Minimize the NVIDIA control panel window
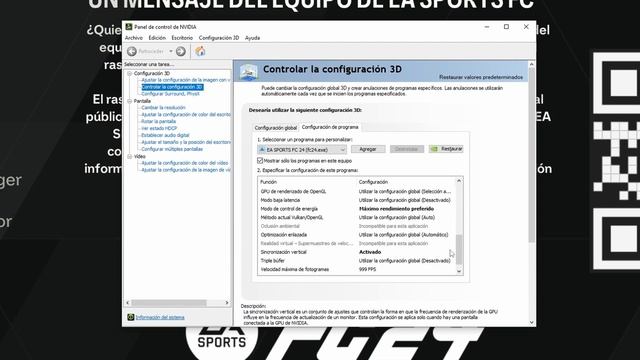 tap(487, 27)
